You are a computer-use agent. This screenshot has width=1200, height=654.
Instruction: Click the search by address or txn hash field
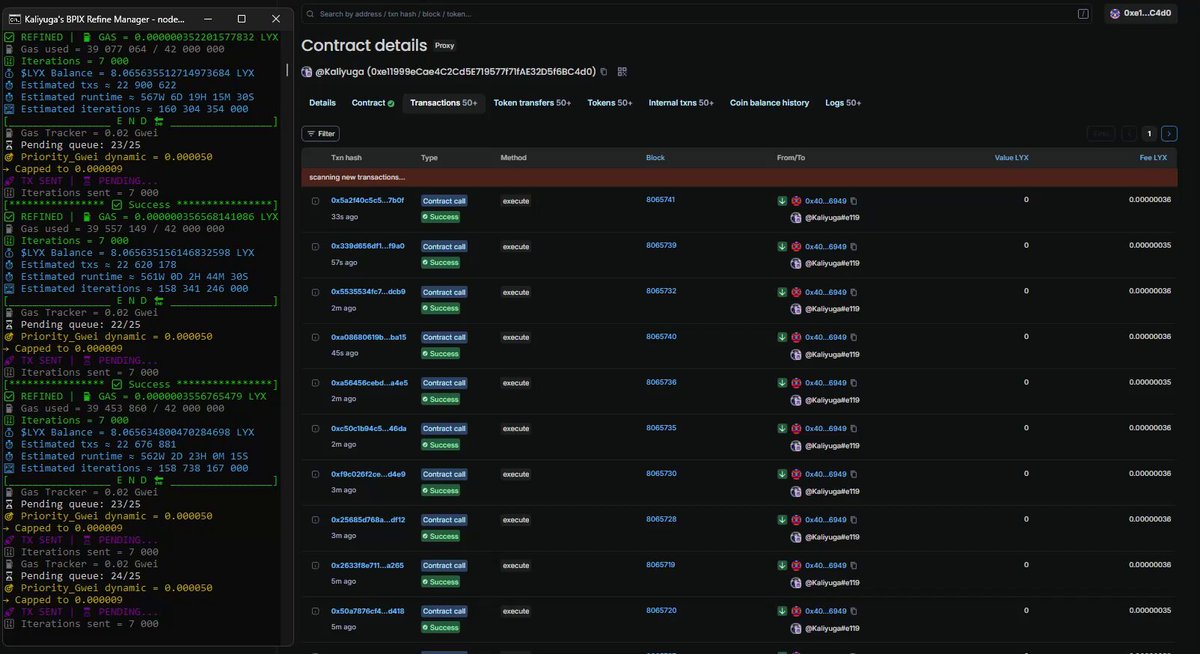click(690, 14)
